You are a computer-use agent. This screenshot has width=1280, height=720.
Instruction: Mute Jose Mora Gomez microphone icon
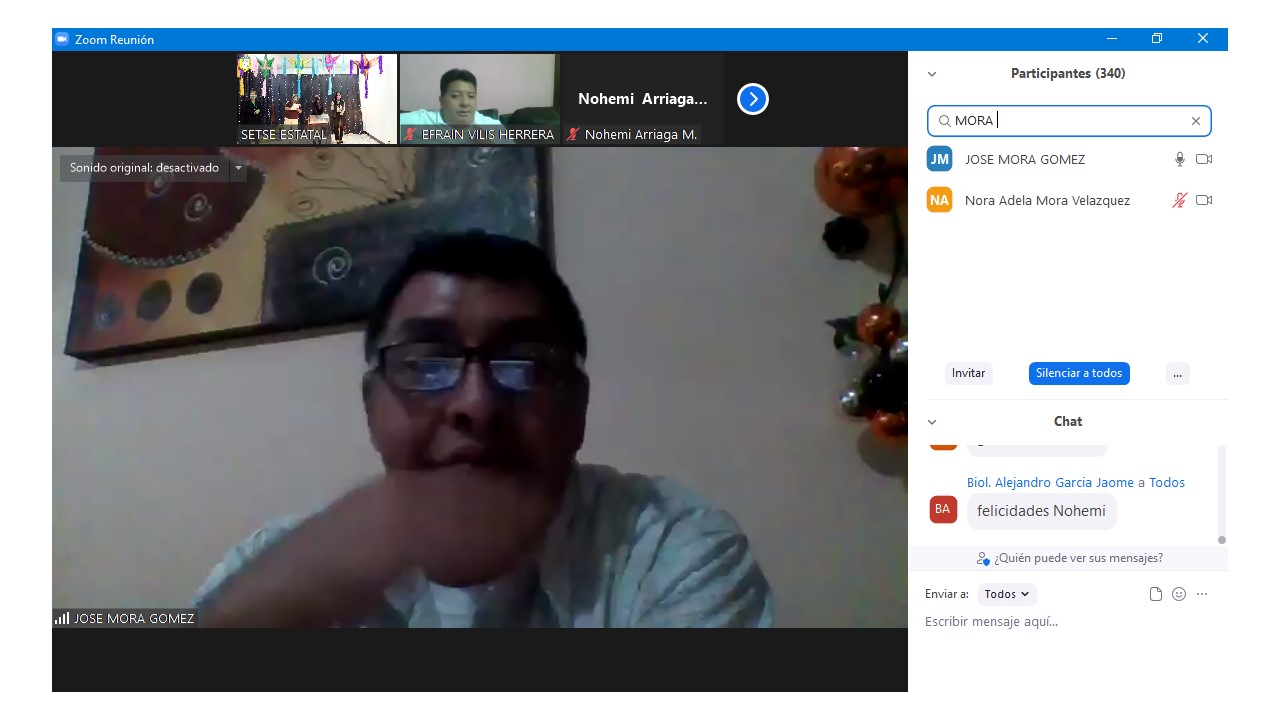coord(1180,159)
